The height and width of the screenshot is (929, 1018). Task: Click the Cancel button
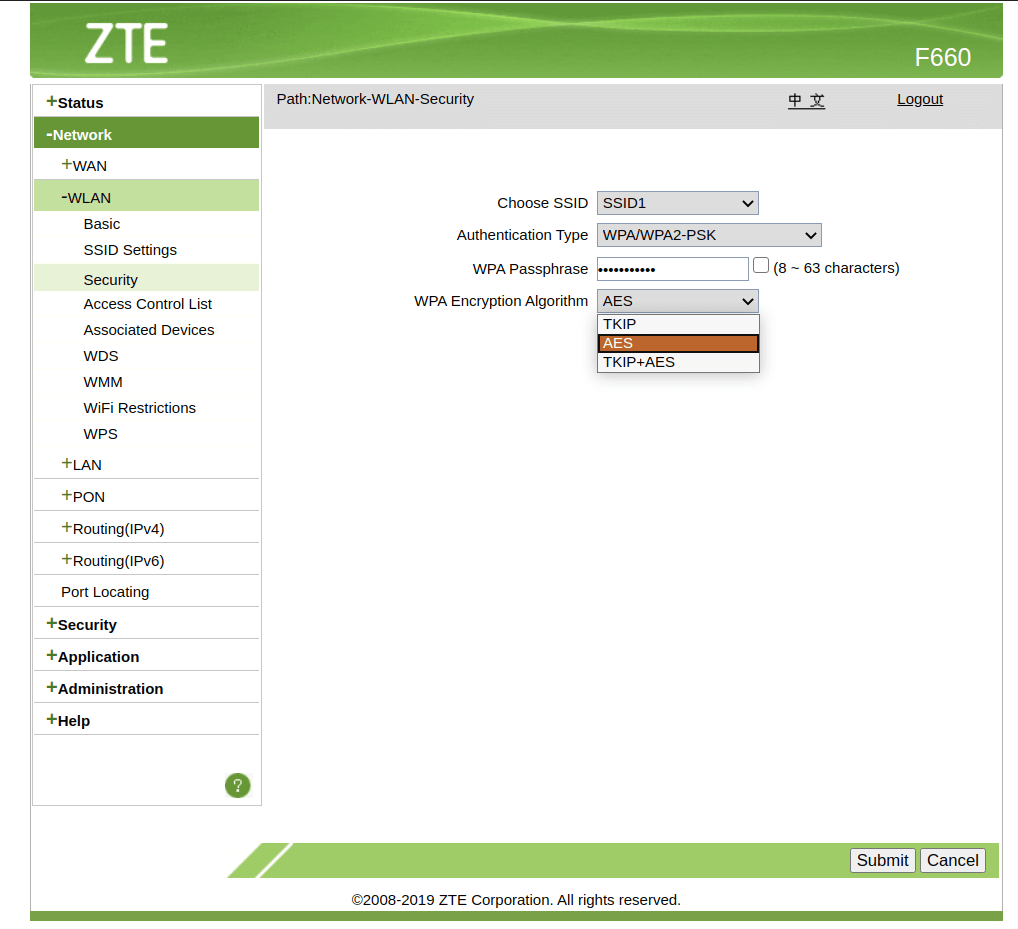952,860
